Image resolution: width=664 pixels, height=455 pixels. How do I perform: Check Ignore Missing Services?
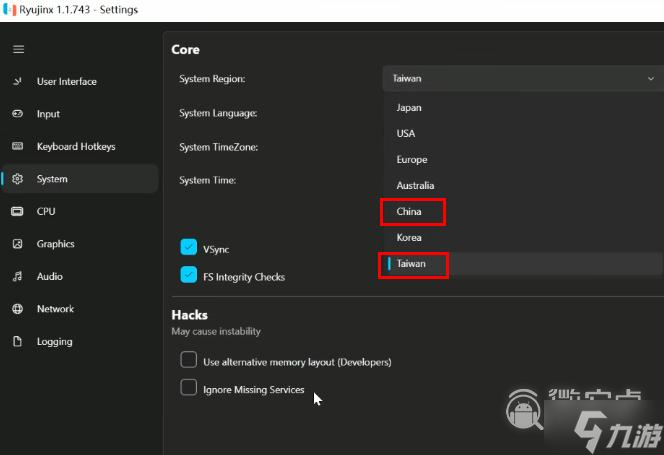click(188, 387)
